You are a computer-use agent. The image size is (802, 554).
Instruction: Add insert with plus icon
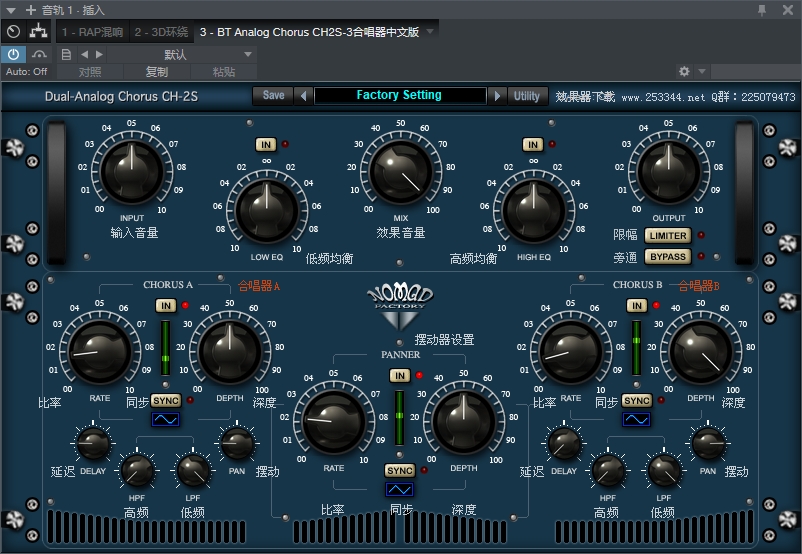(31, 10)
